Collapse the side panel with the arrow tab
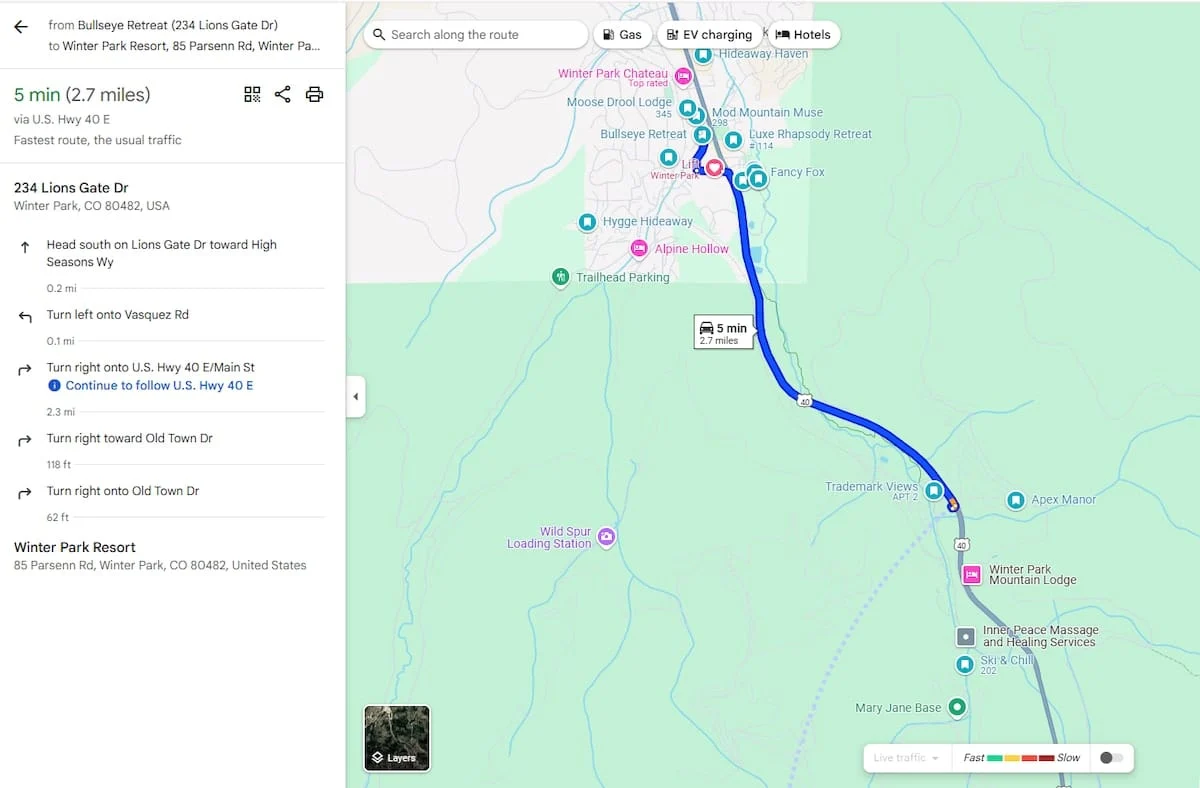The width and height of the screenshot is (1200, 788). (356, 397)
